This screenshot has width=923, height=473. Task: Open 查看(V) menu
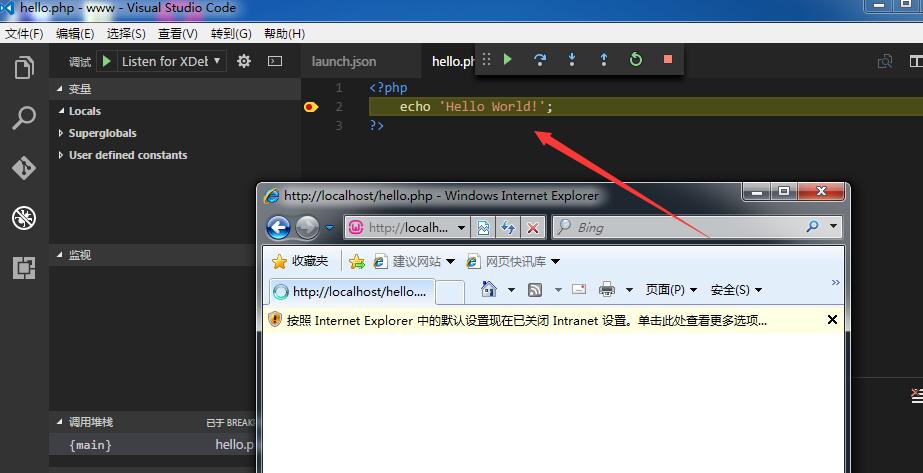coord(178,34)
